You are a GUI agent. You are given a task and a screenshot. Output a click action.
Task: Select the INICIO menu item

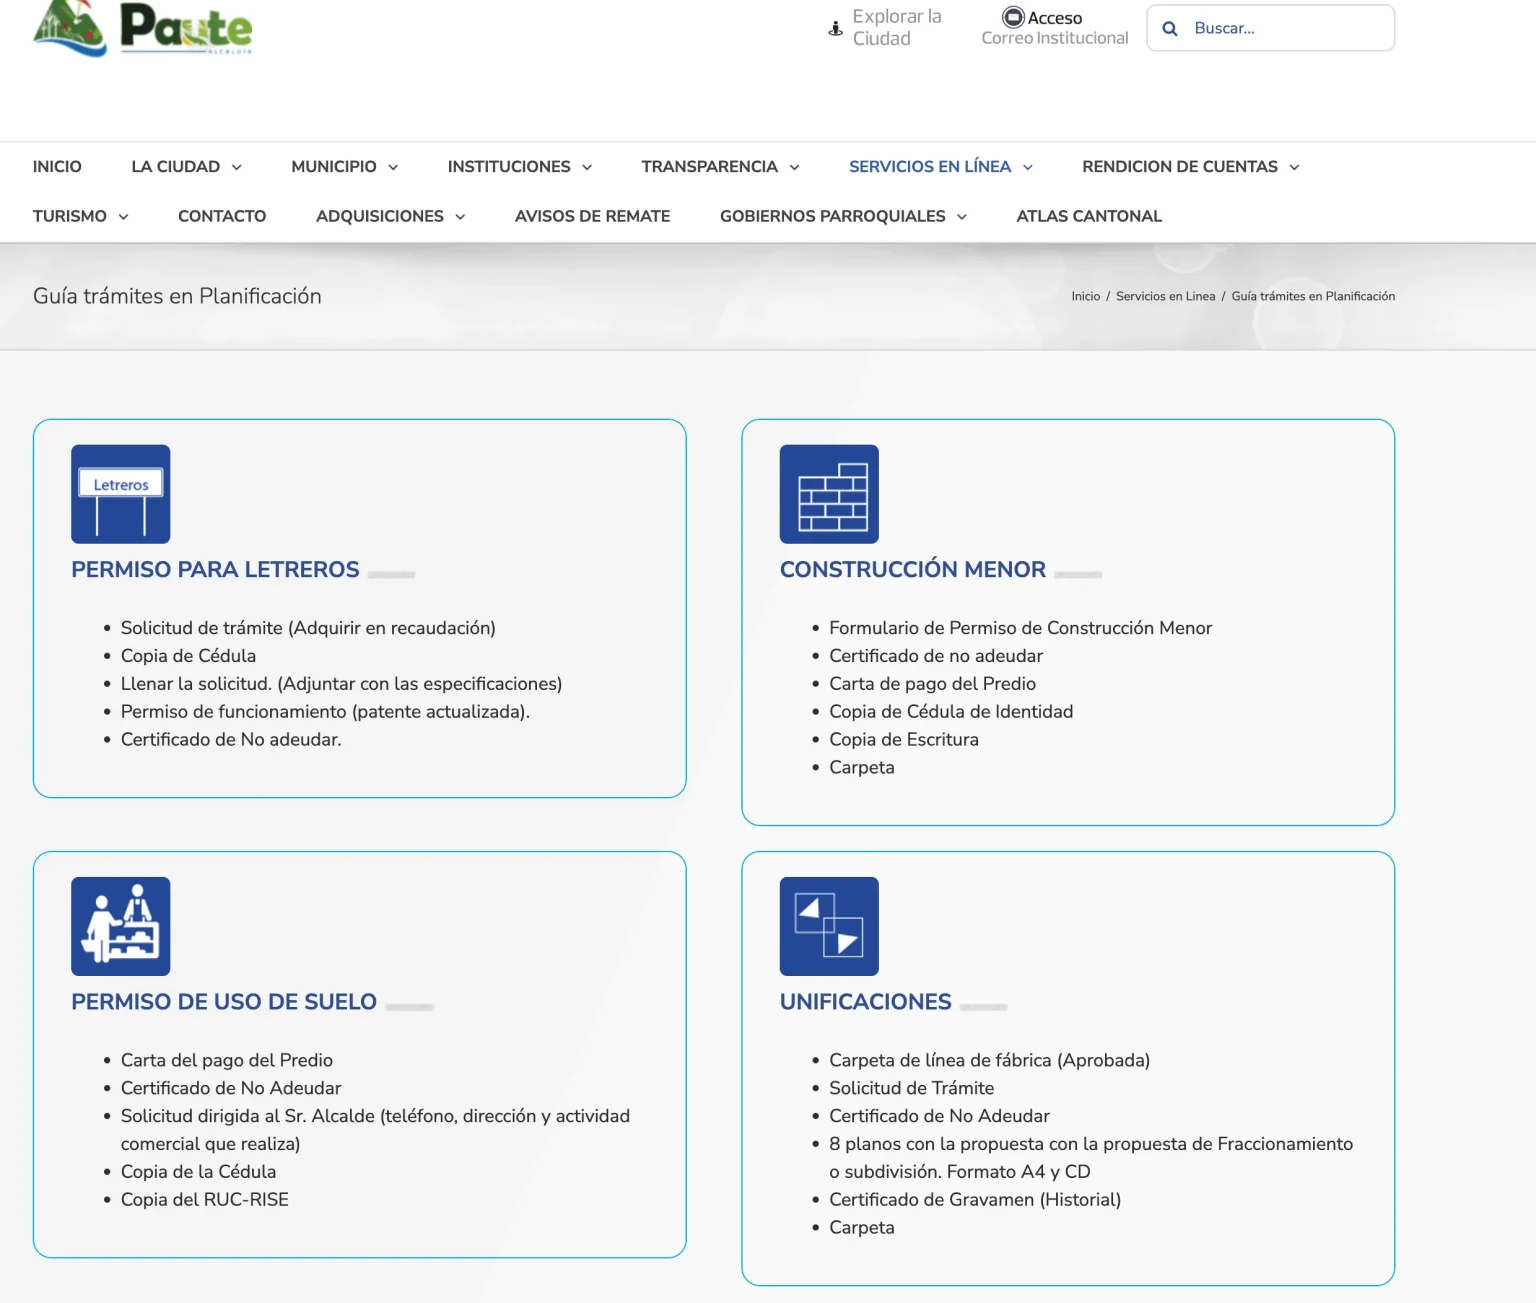[57, 166]
